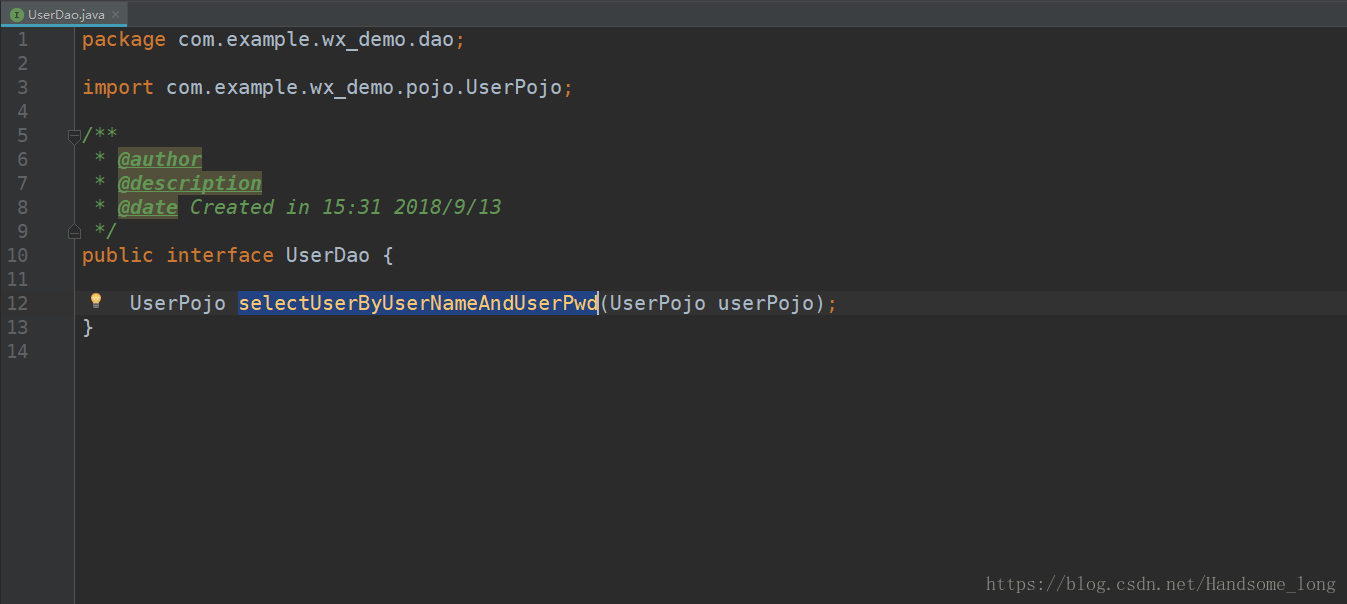The height and width of the screenshot is (604, 1347).
Task: Click the @description Javadoc tag
Action: 190,183
